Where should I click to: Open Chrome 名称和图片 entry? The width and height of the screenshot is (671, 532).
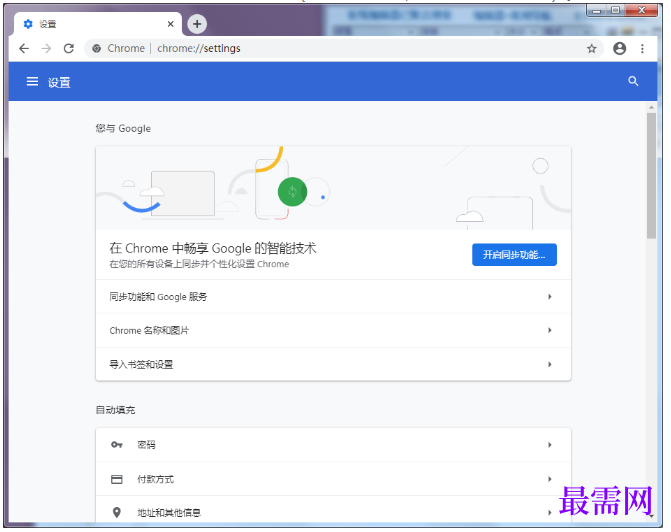333,330
